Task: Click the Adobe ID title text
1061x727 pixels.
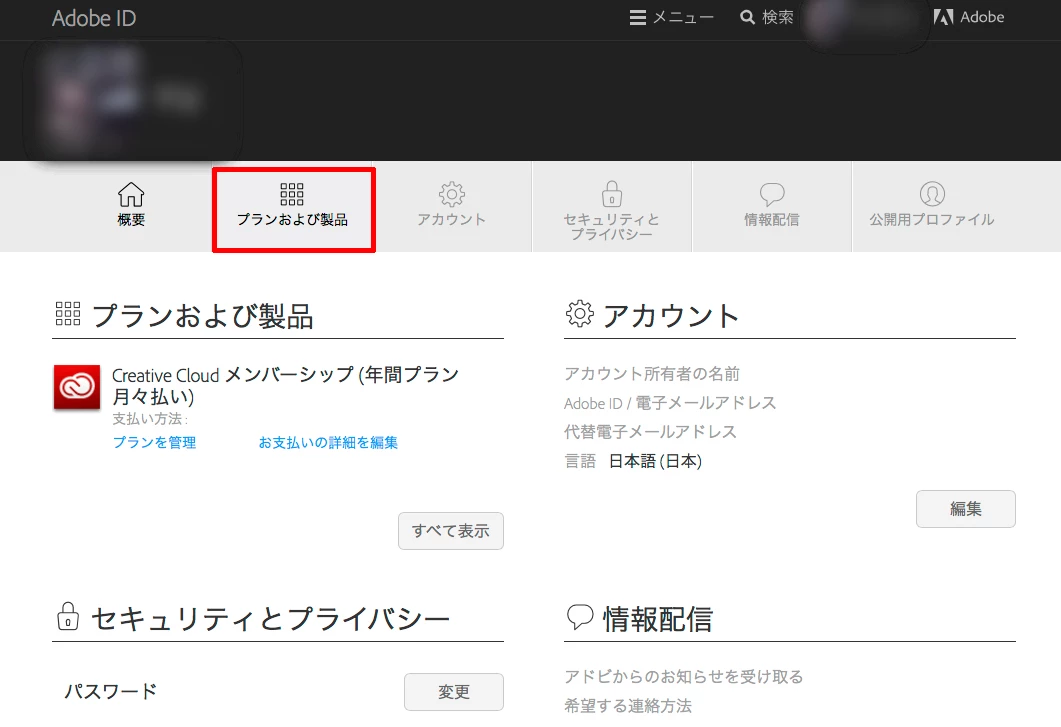Action: tap(94, 18)
